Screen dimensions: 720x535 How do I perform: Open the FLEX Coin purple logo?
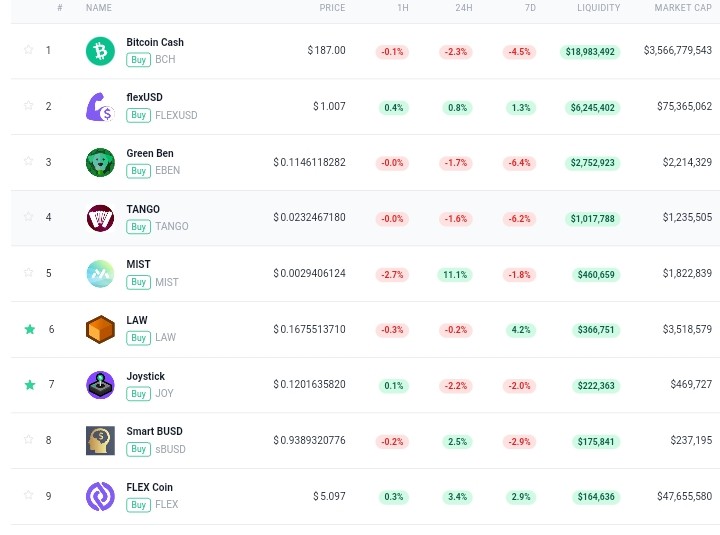pyautogui.click(x=100, y=496)
